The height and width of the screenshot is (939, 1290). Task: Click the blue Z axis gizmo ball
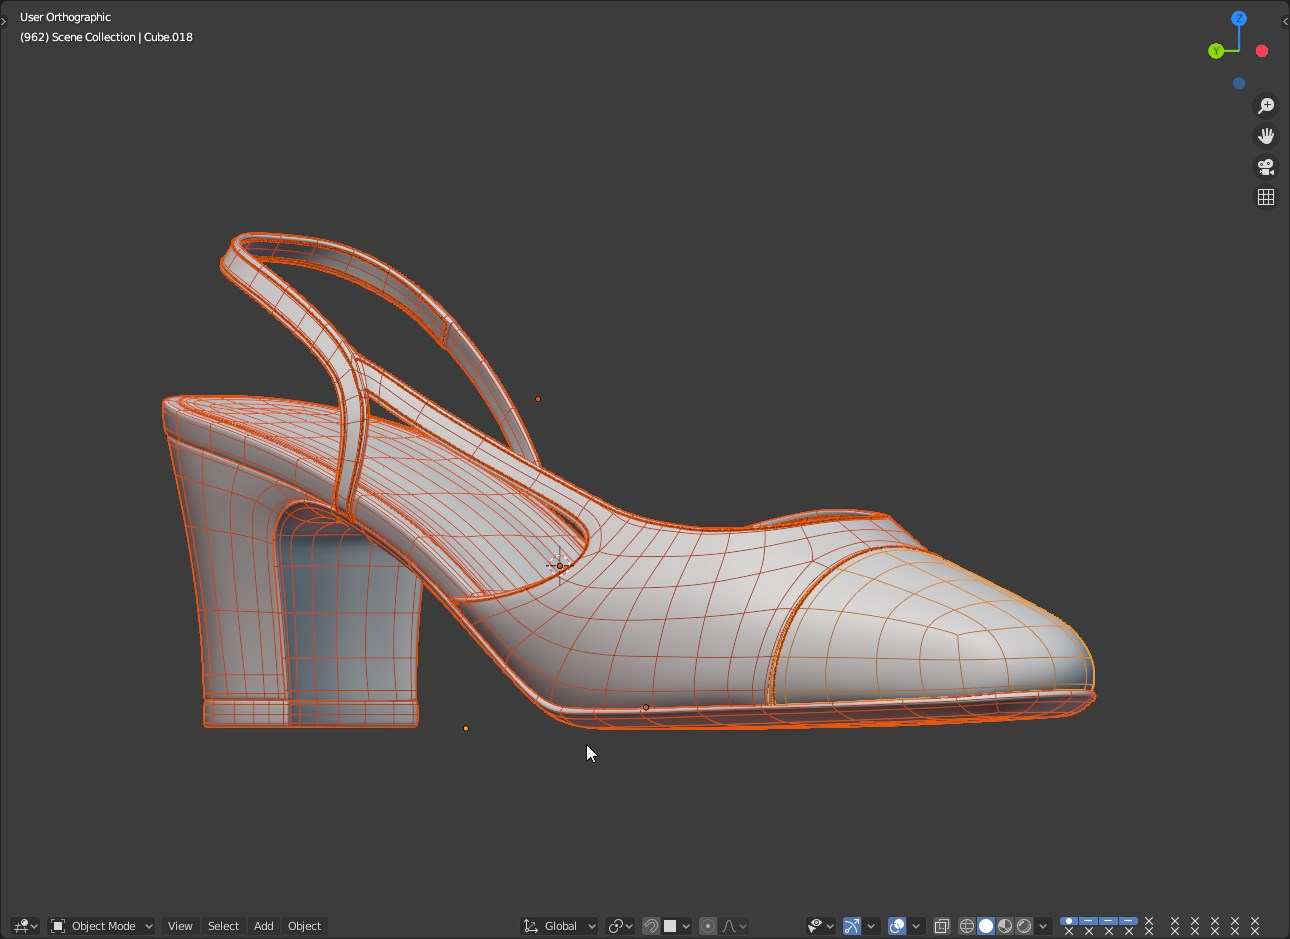click(1239, 19)
